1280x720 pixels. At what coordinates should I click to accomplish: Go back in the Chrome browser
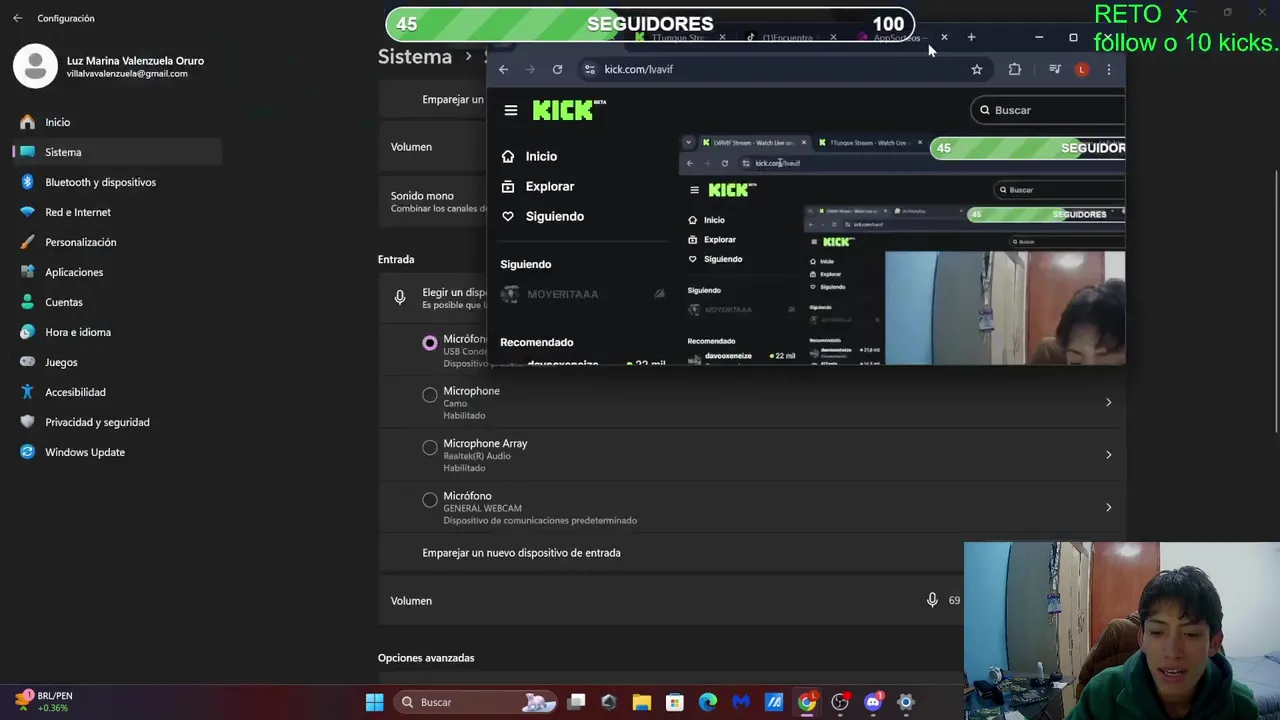(x=504, y=69)
